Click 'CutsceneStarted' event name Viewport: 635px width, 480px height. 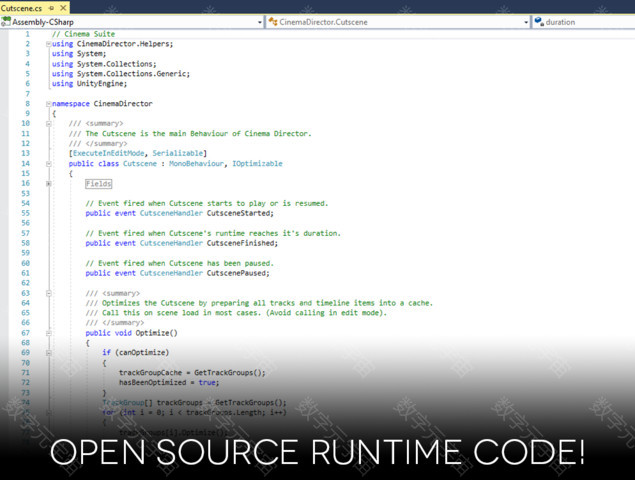pyautogui.click(x=238, y=213)
